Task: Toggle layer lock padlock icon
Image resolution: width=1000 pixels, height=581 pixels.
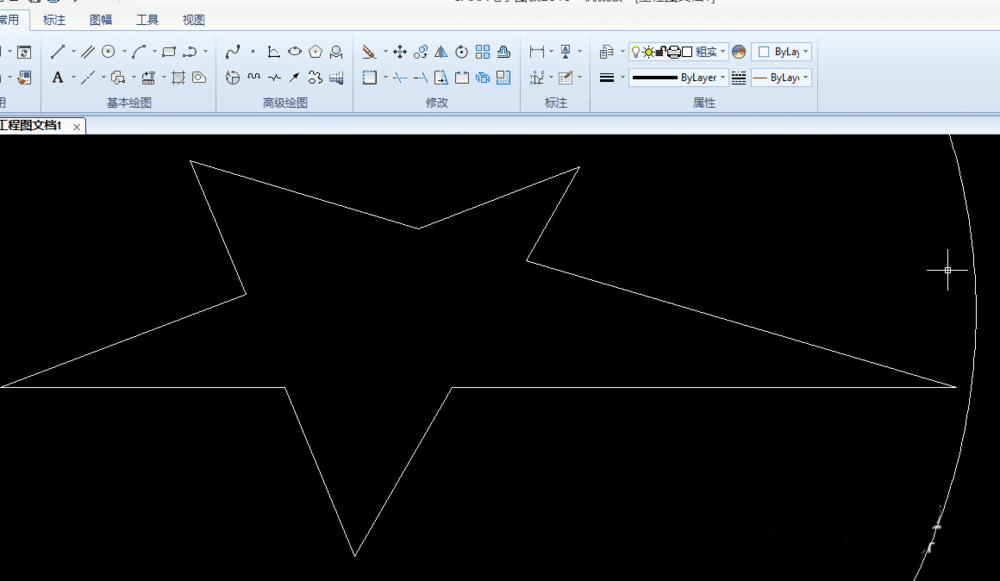Action: point(661,52)
